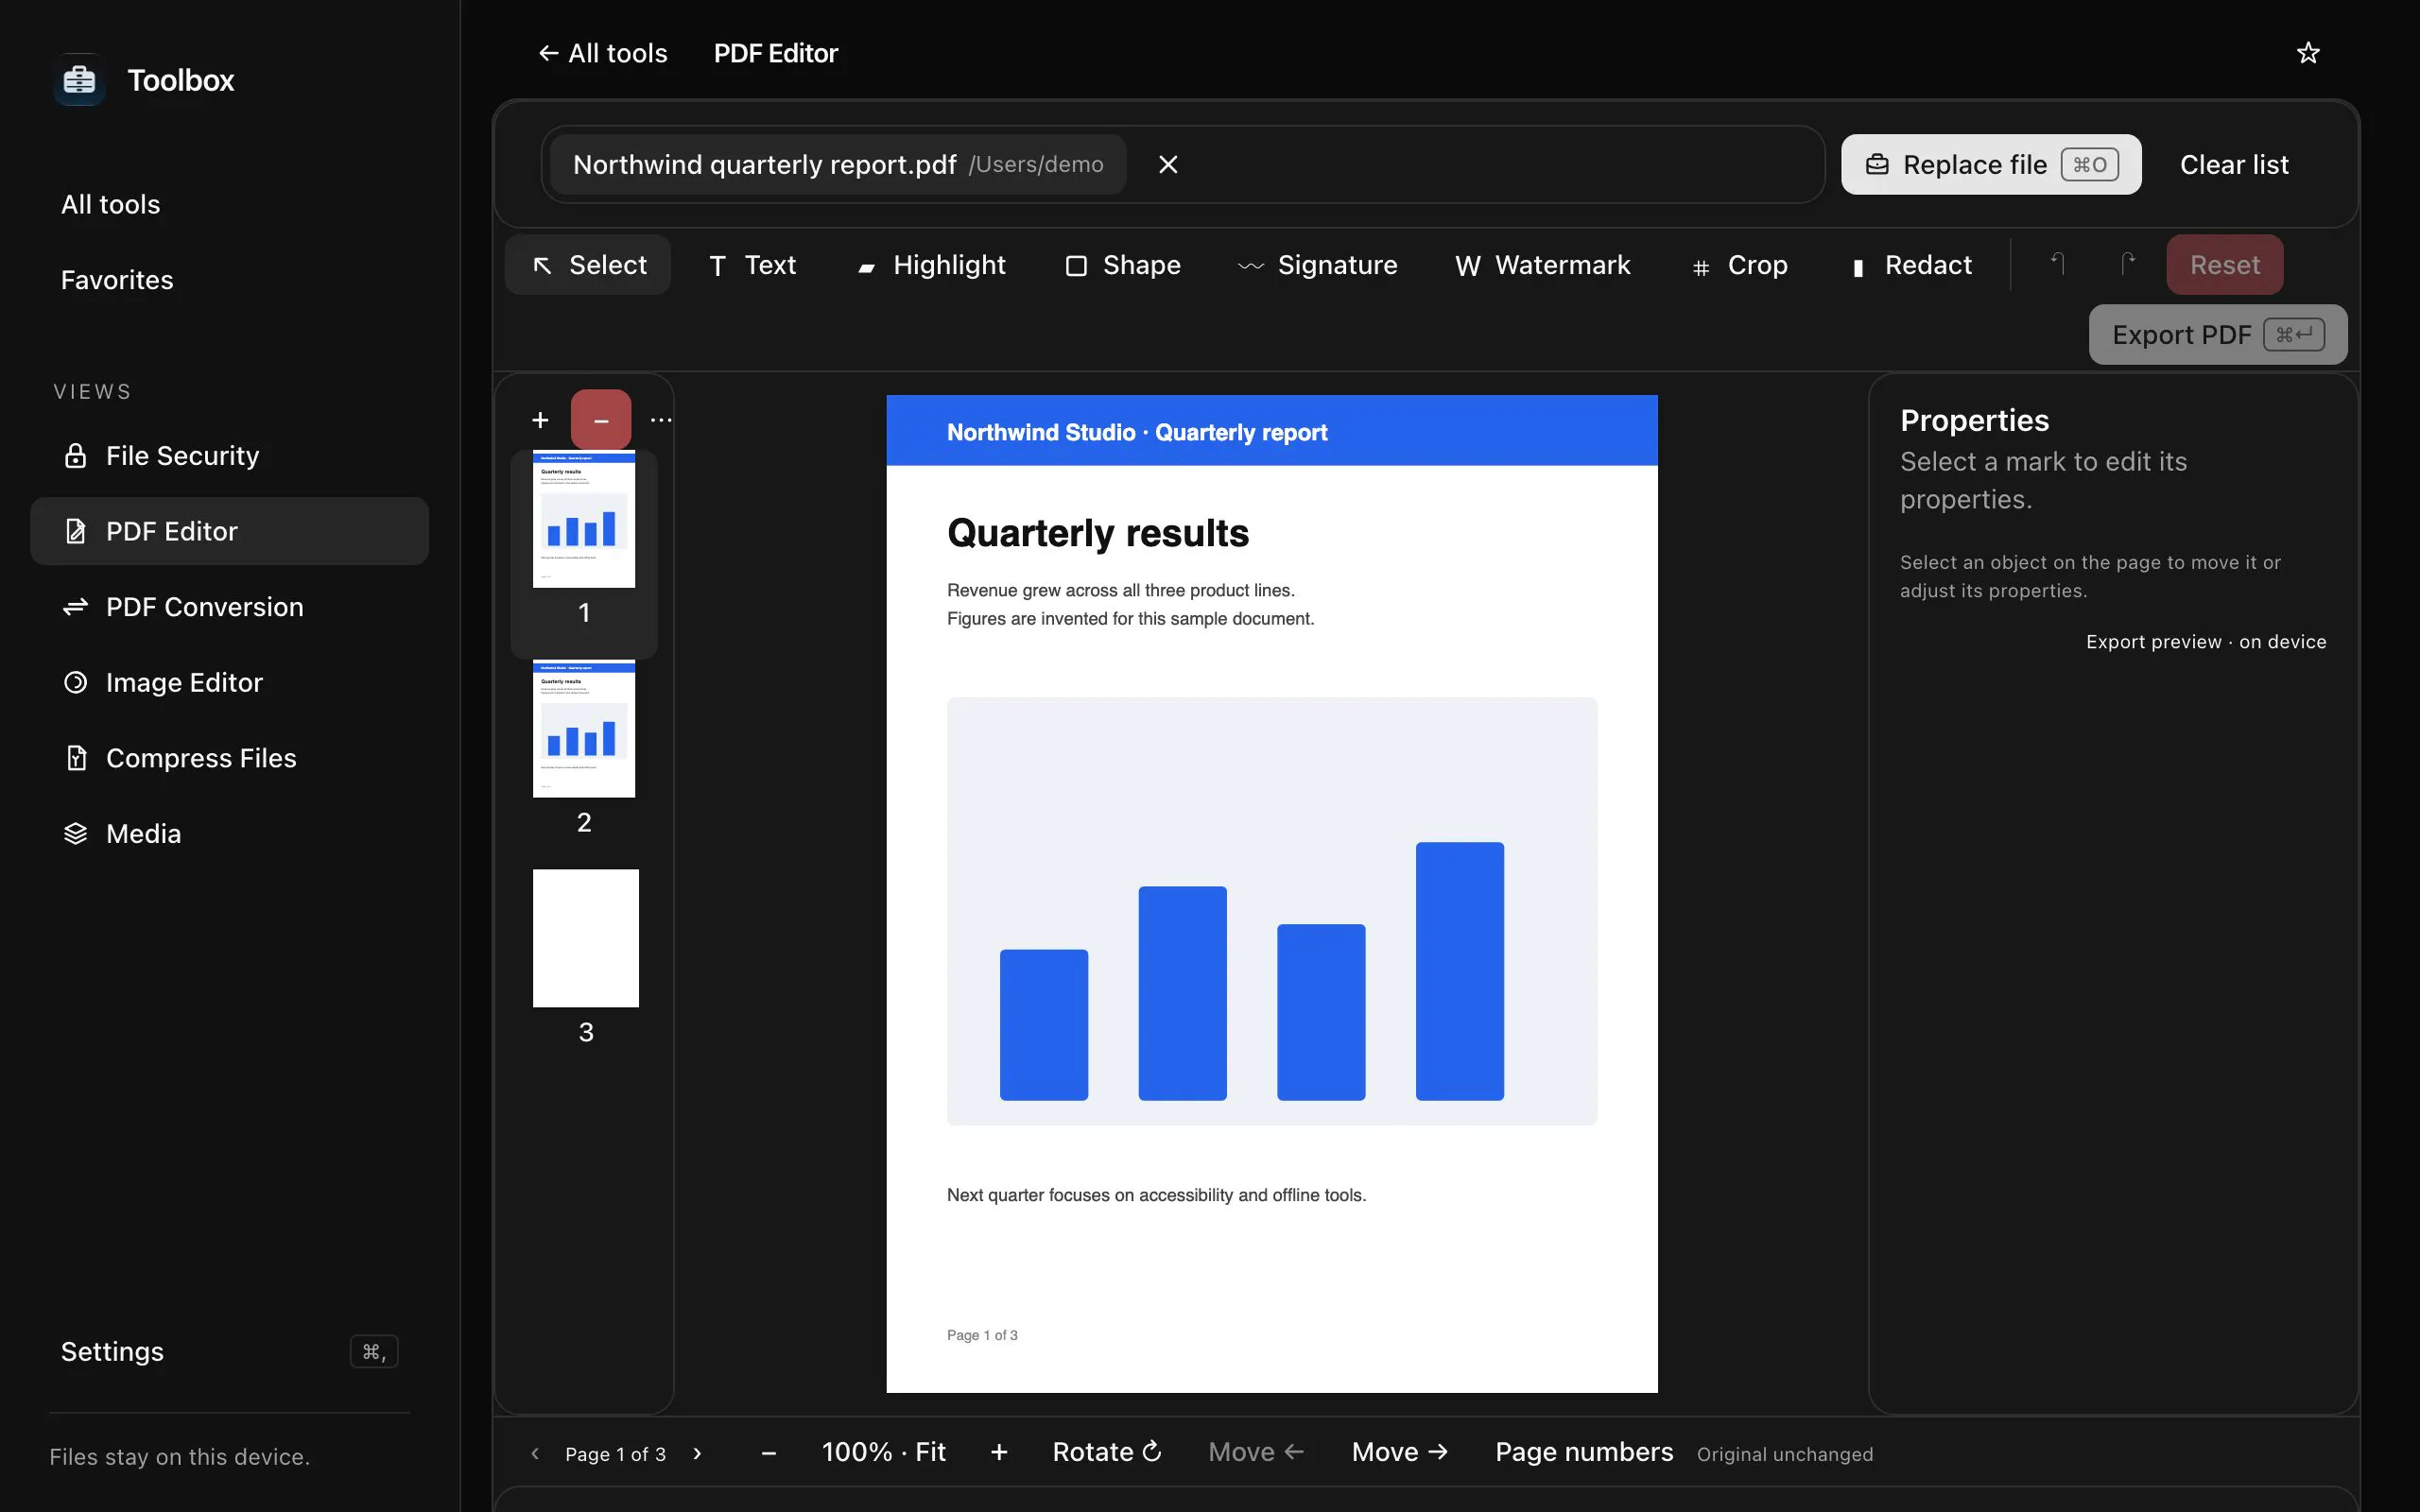Image resolution: width=2420 pixels, height=1512 pixels.
Task: Remove the Northwind quarterly report.pdf file
Action: coord(1168,164)
